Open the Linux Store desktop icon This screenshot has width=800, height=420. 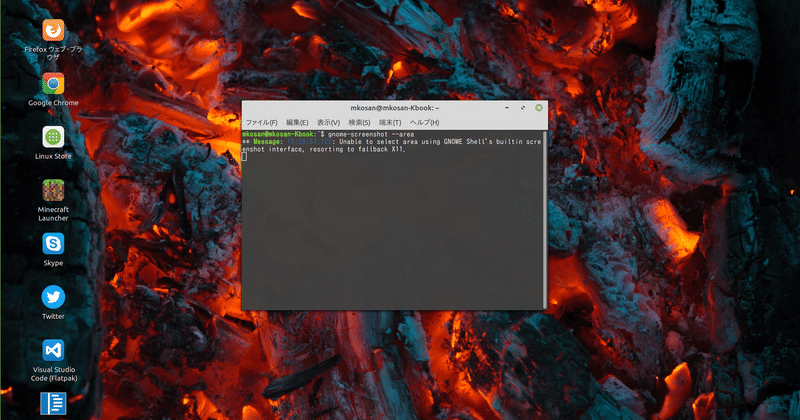point(53,137)
